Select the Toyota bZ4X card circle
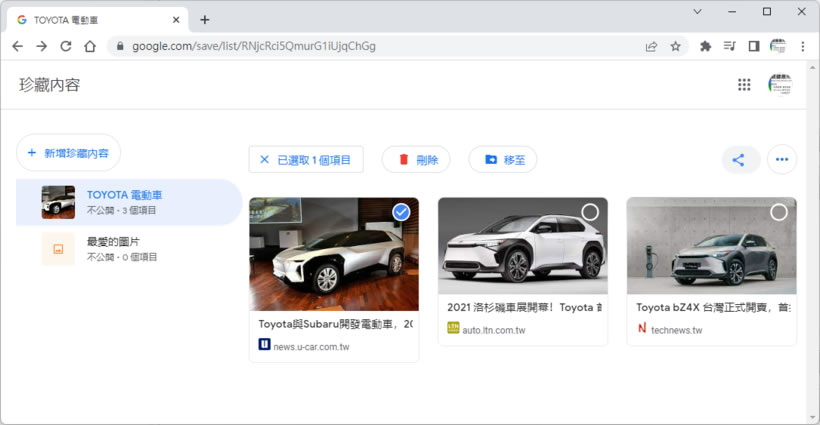The width and height of the screenshot is (820, 425). click(779, 212)
